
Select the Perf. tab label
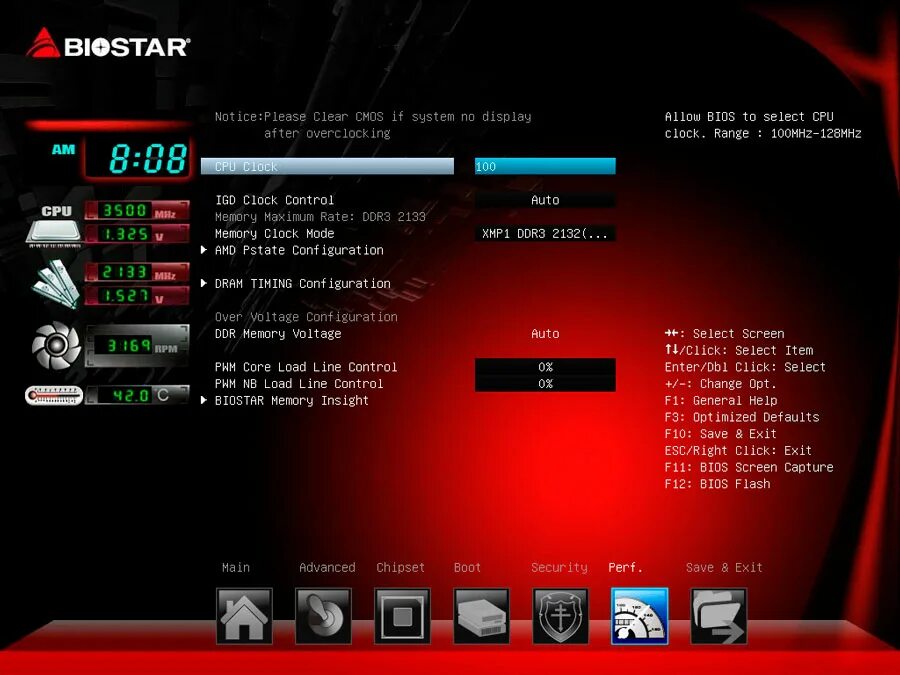(625, 568)
